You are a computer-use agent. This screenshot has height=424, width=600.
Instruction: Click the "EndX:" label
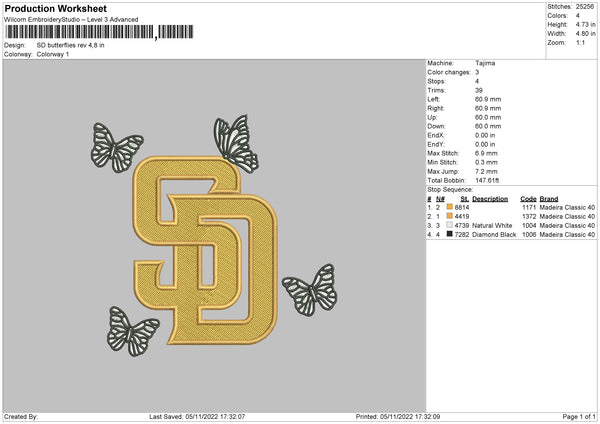tap(436, 135)
